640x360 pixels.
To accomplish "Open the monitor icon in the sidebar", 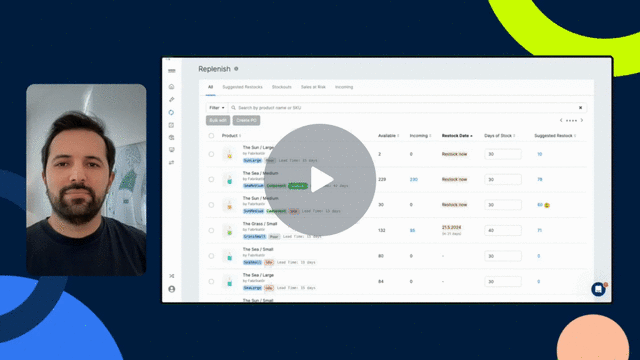I will click(x=171, y=150).
